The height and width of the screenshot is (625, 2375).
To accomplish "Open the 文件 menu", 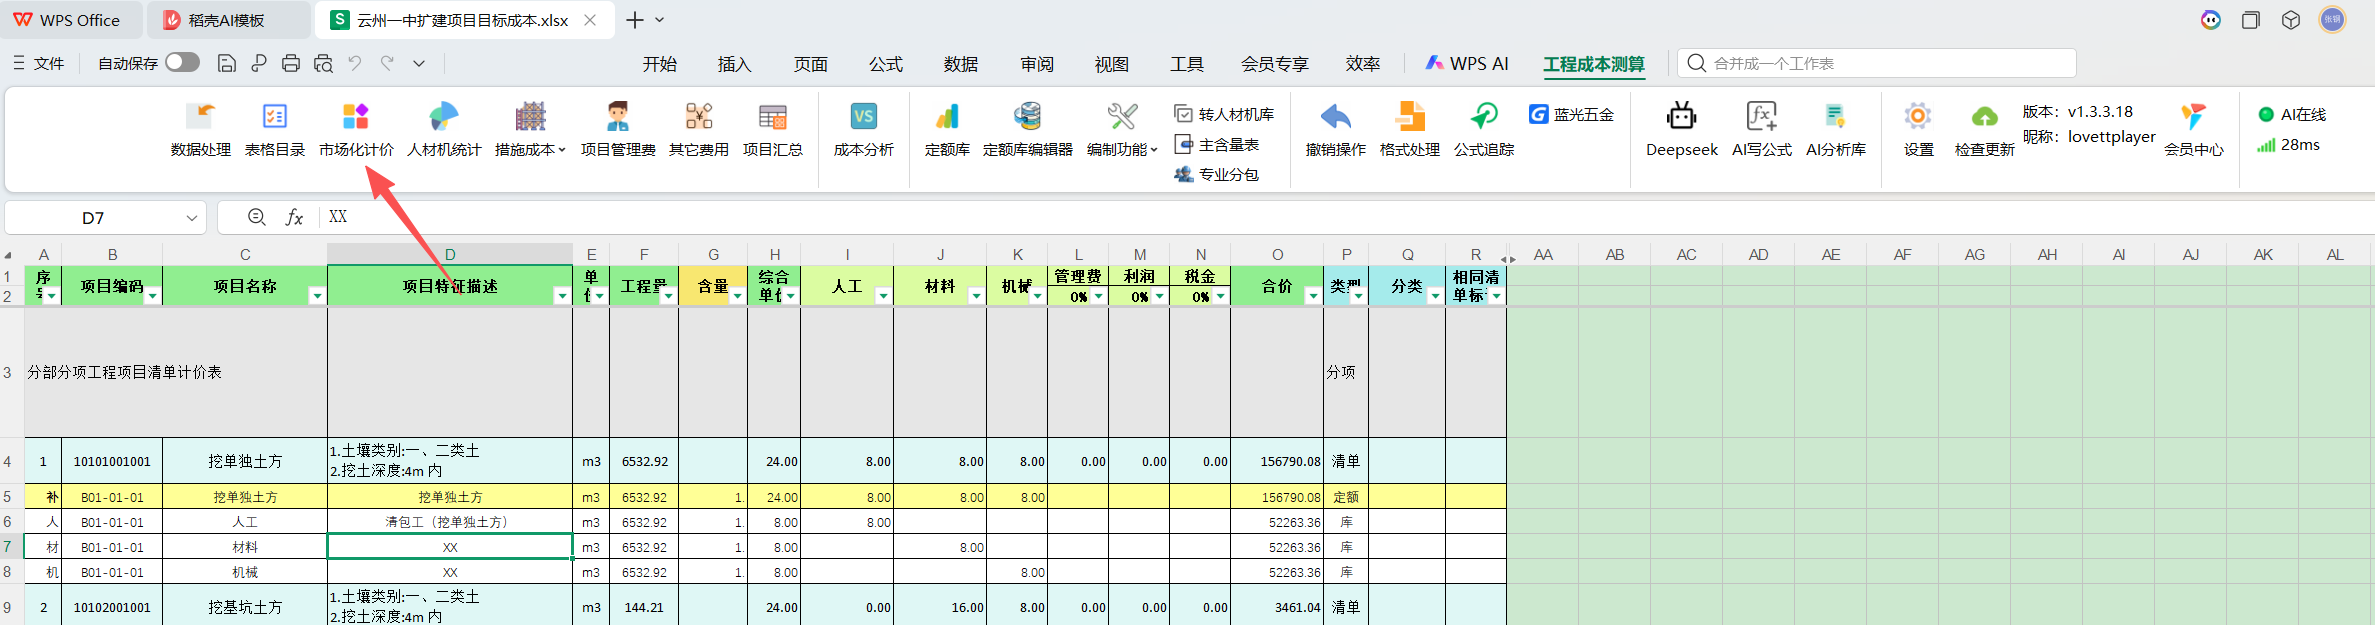I will [x=39, y=63].
